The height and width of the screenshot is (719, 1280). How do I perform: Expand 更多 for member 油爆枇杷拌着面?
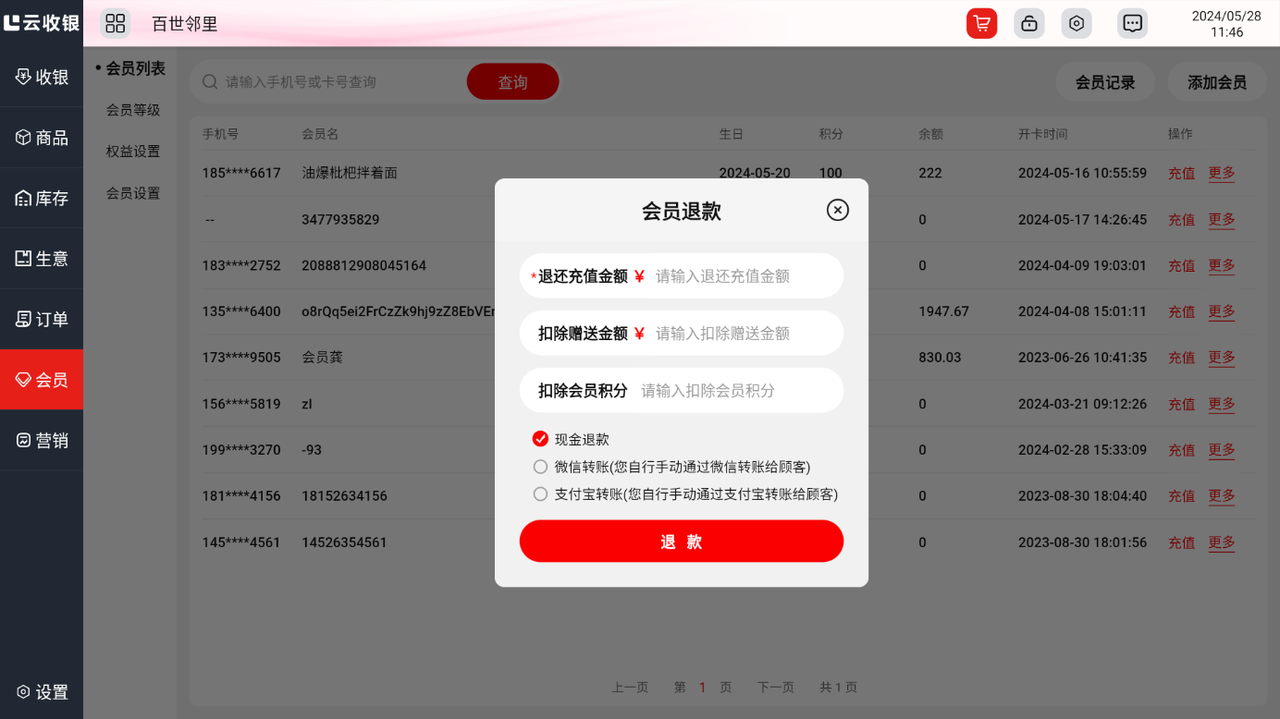pyautogui.click(x=1221, y=173)
